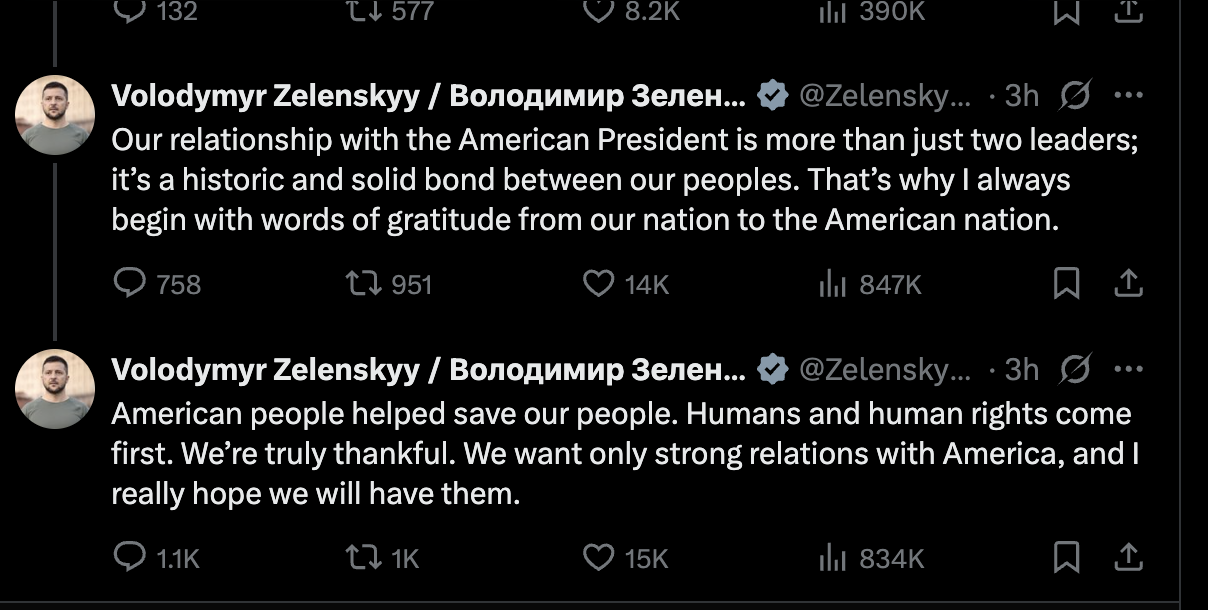Reply to the 'historic and solid bond' tweet
1208x610 pixels.
(130, 285)
